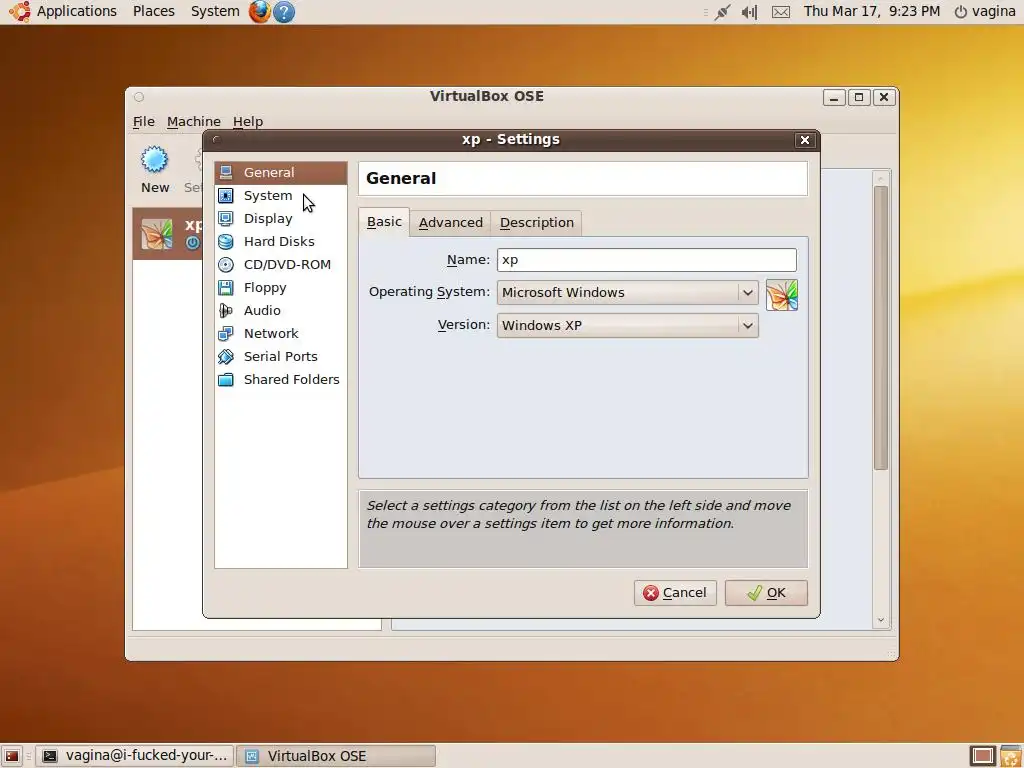Click the user power menu in panel
1024x768 pixels.
(985, 11)
